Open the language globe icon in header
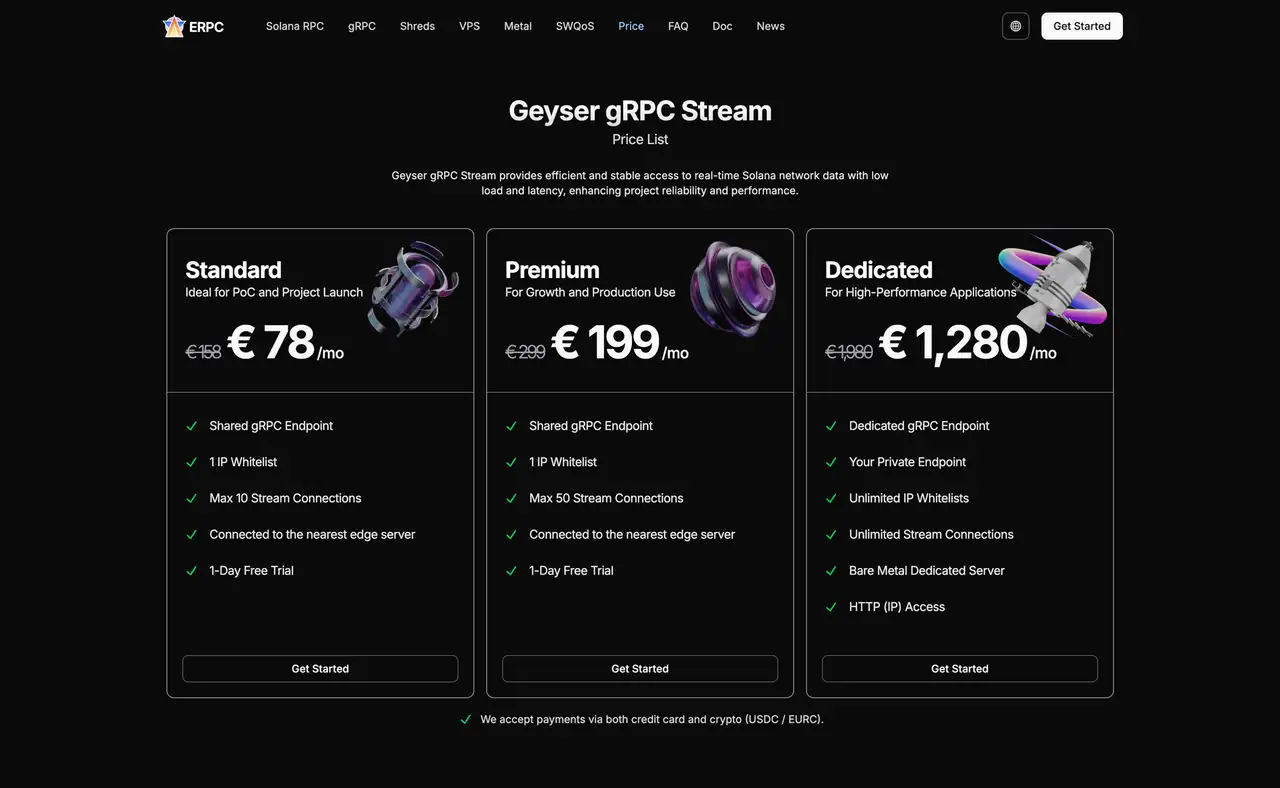The width and height of the screenshot is (1280, 788). pos(1015,25)
